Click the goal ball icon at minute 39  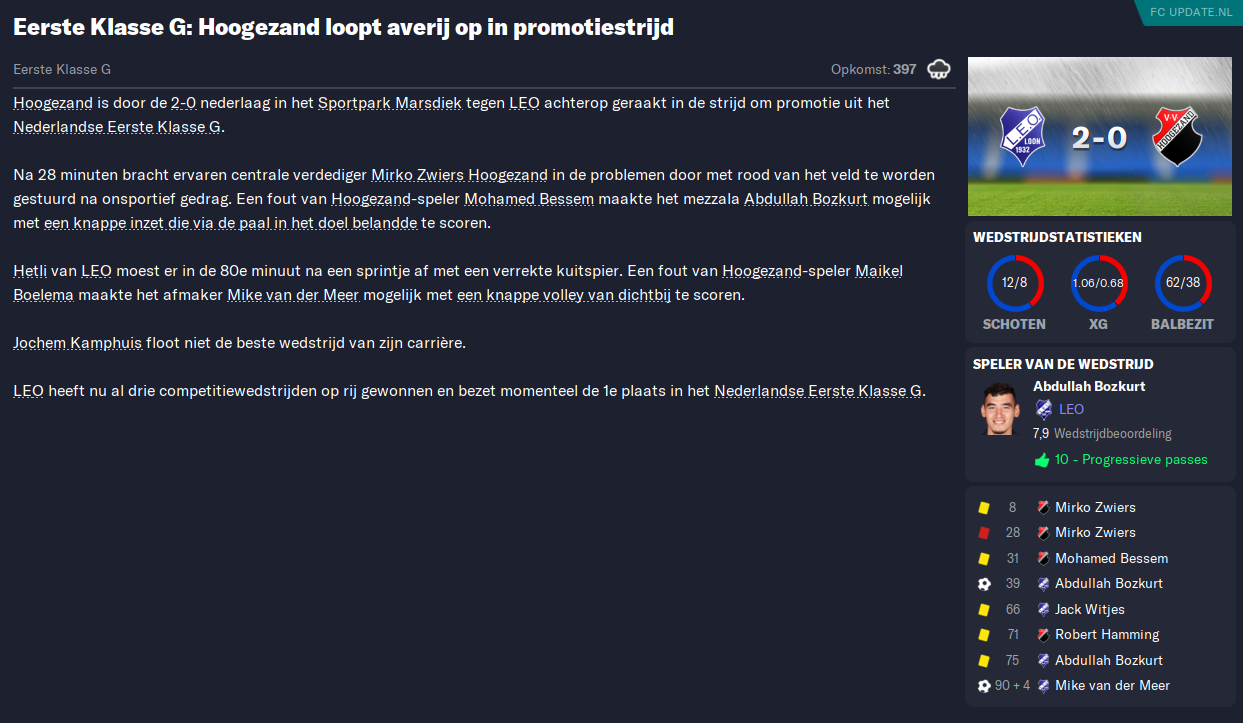pyautogui.click(x=984, y=584)
